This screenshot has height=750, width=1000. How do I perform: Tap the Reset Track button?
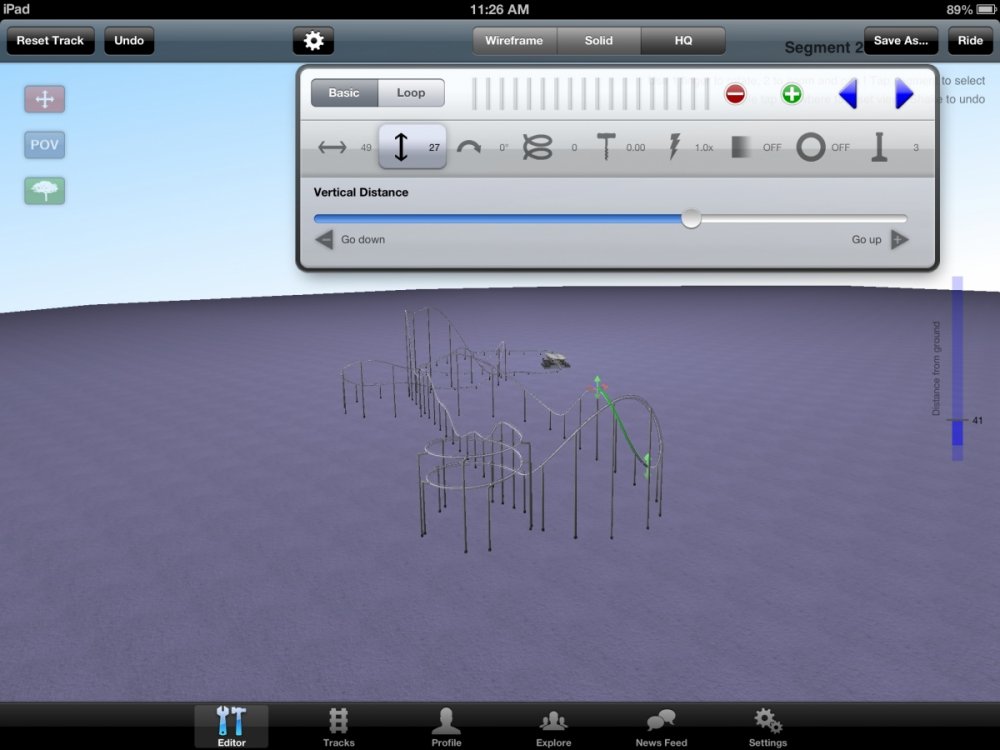tap(50, 41)
